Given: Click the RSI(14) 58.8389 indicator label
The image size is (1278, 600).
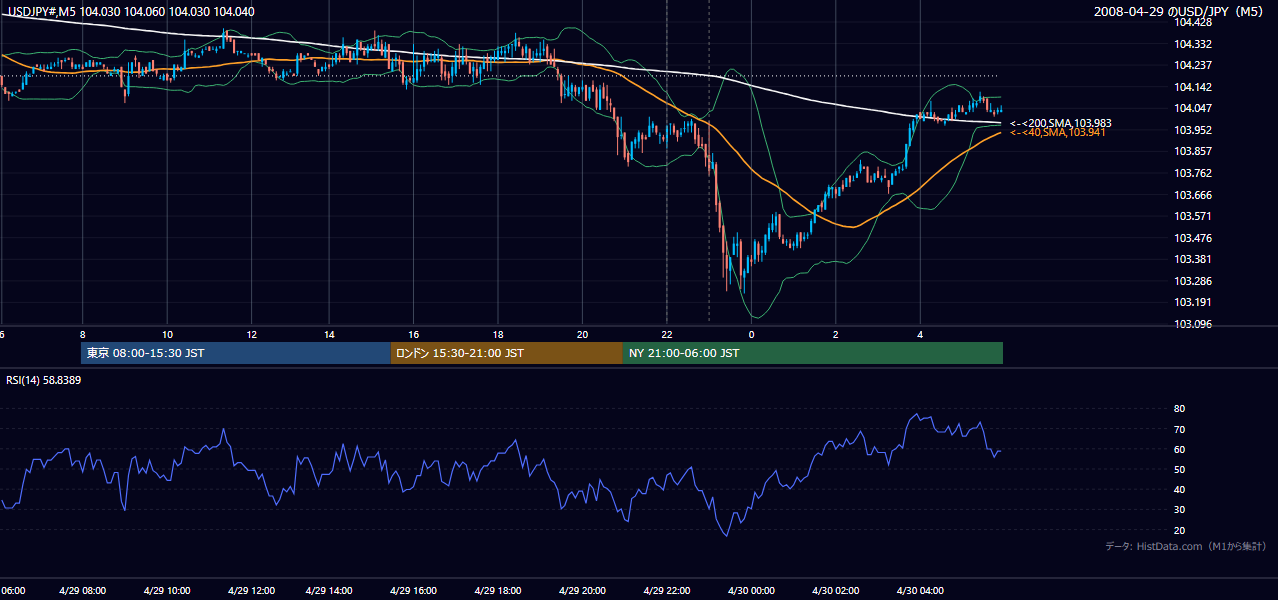Looking at the screenshot, I should [x=44, y=380].
